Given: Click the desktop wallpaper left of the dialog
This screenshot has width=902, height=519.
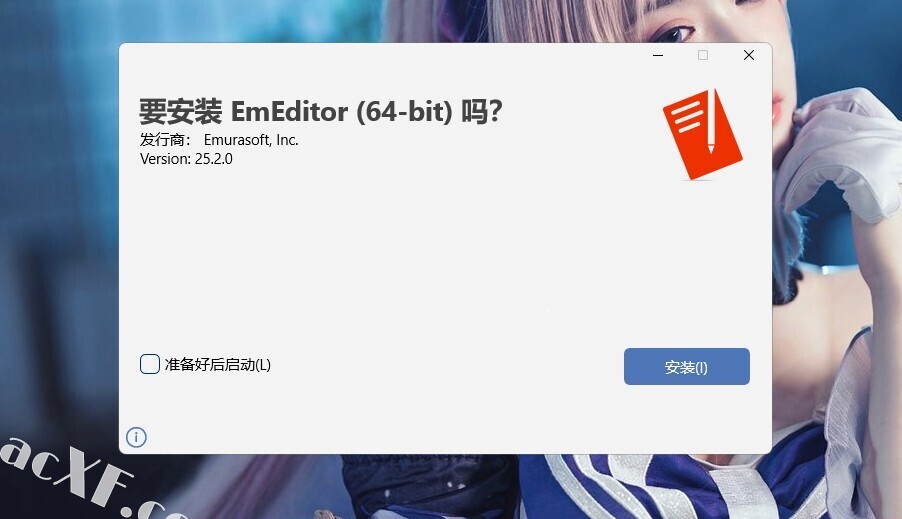Looking at the screenshot, I should 58,230.
